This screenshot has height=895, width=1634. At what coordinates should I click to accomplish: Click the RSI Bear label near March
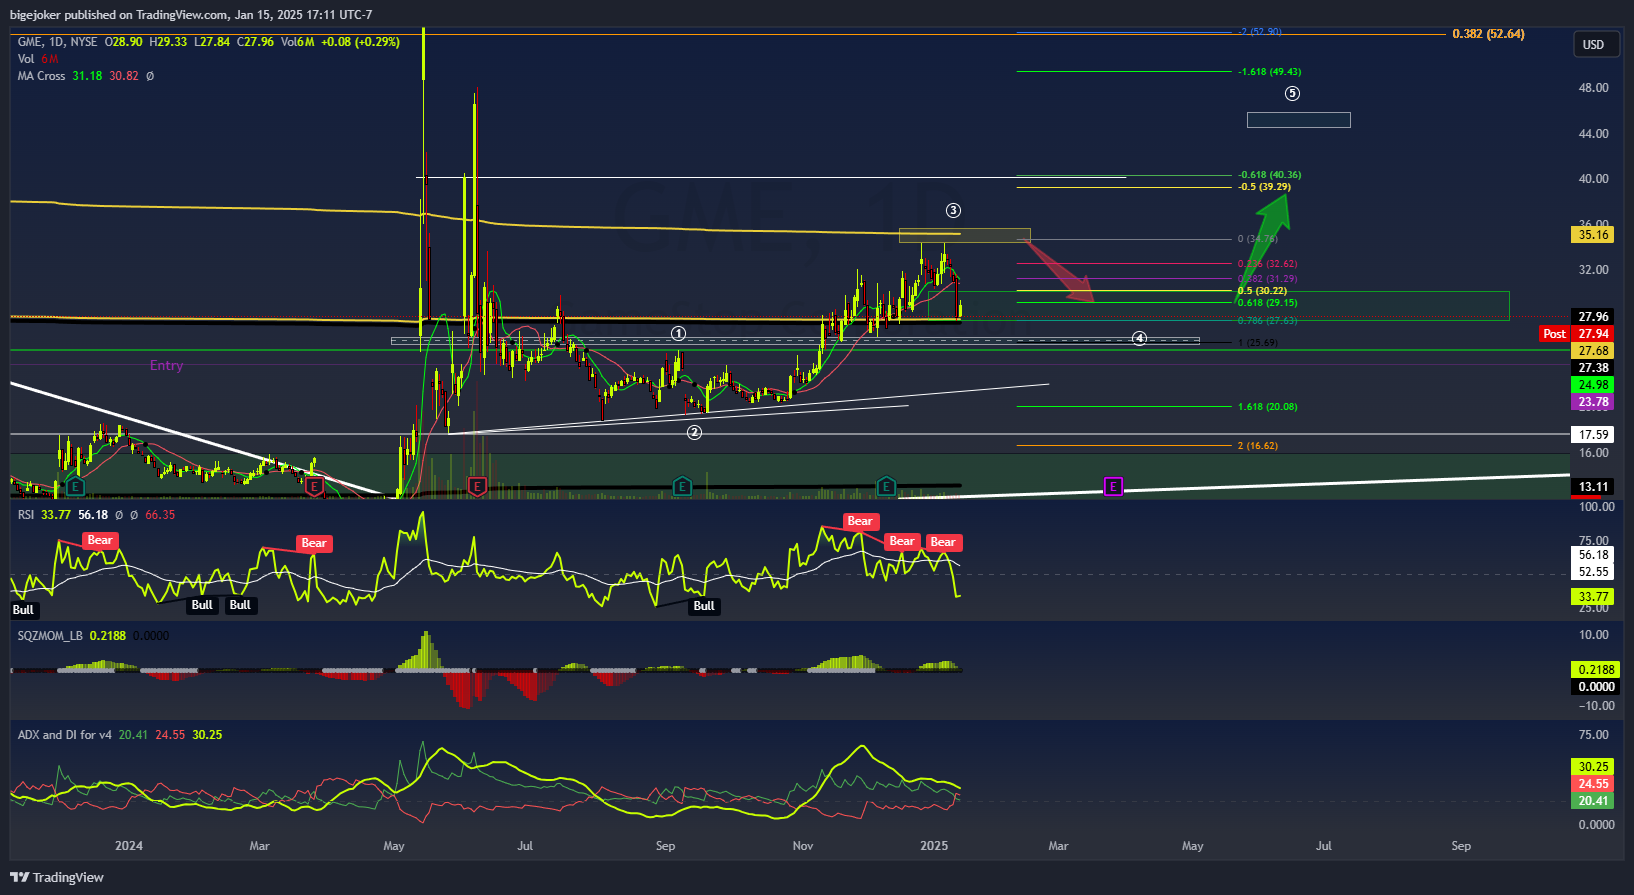click(314, 544)
